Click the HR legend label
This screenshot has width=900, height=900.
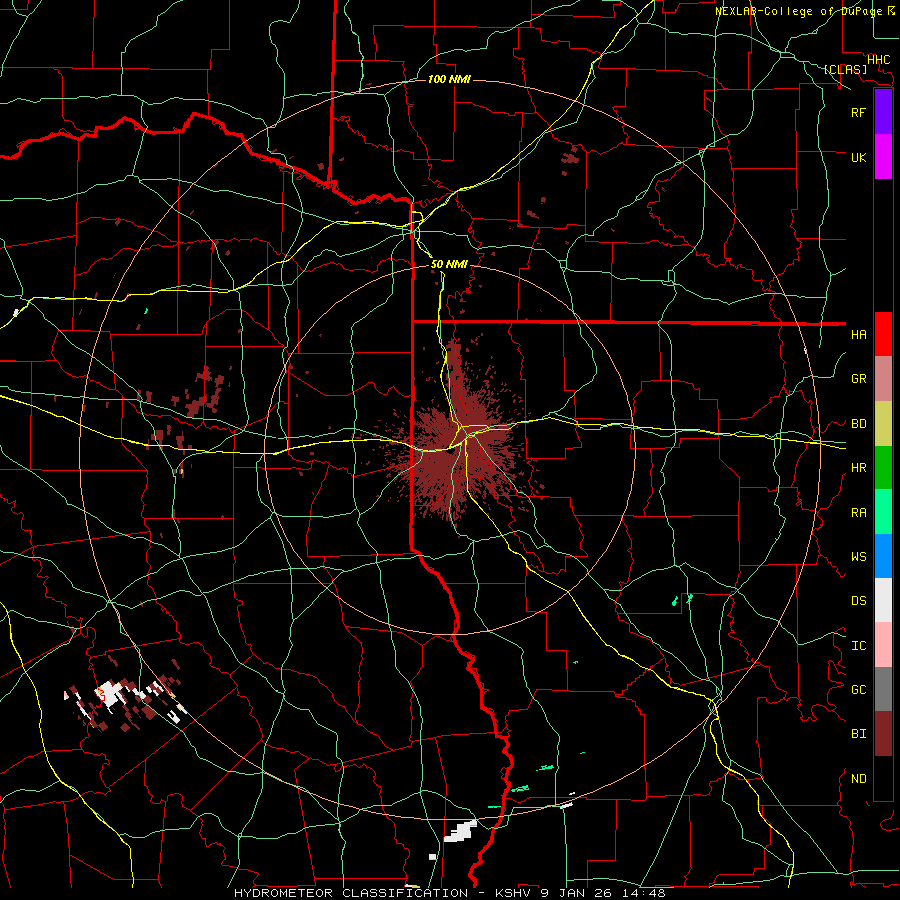[x=858, y=468]
